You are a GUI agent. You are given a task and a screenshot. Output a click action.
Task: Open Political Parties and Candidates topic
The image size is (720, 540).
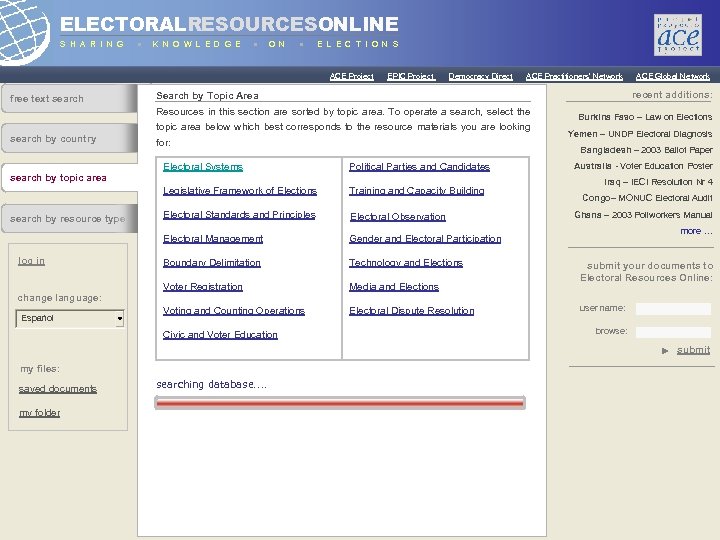[419, 167]
